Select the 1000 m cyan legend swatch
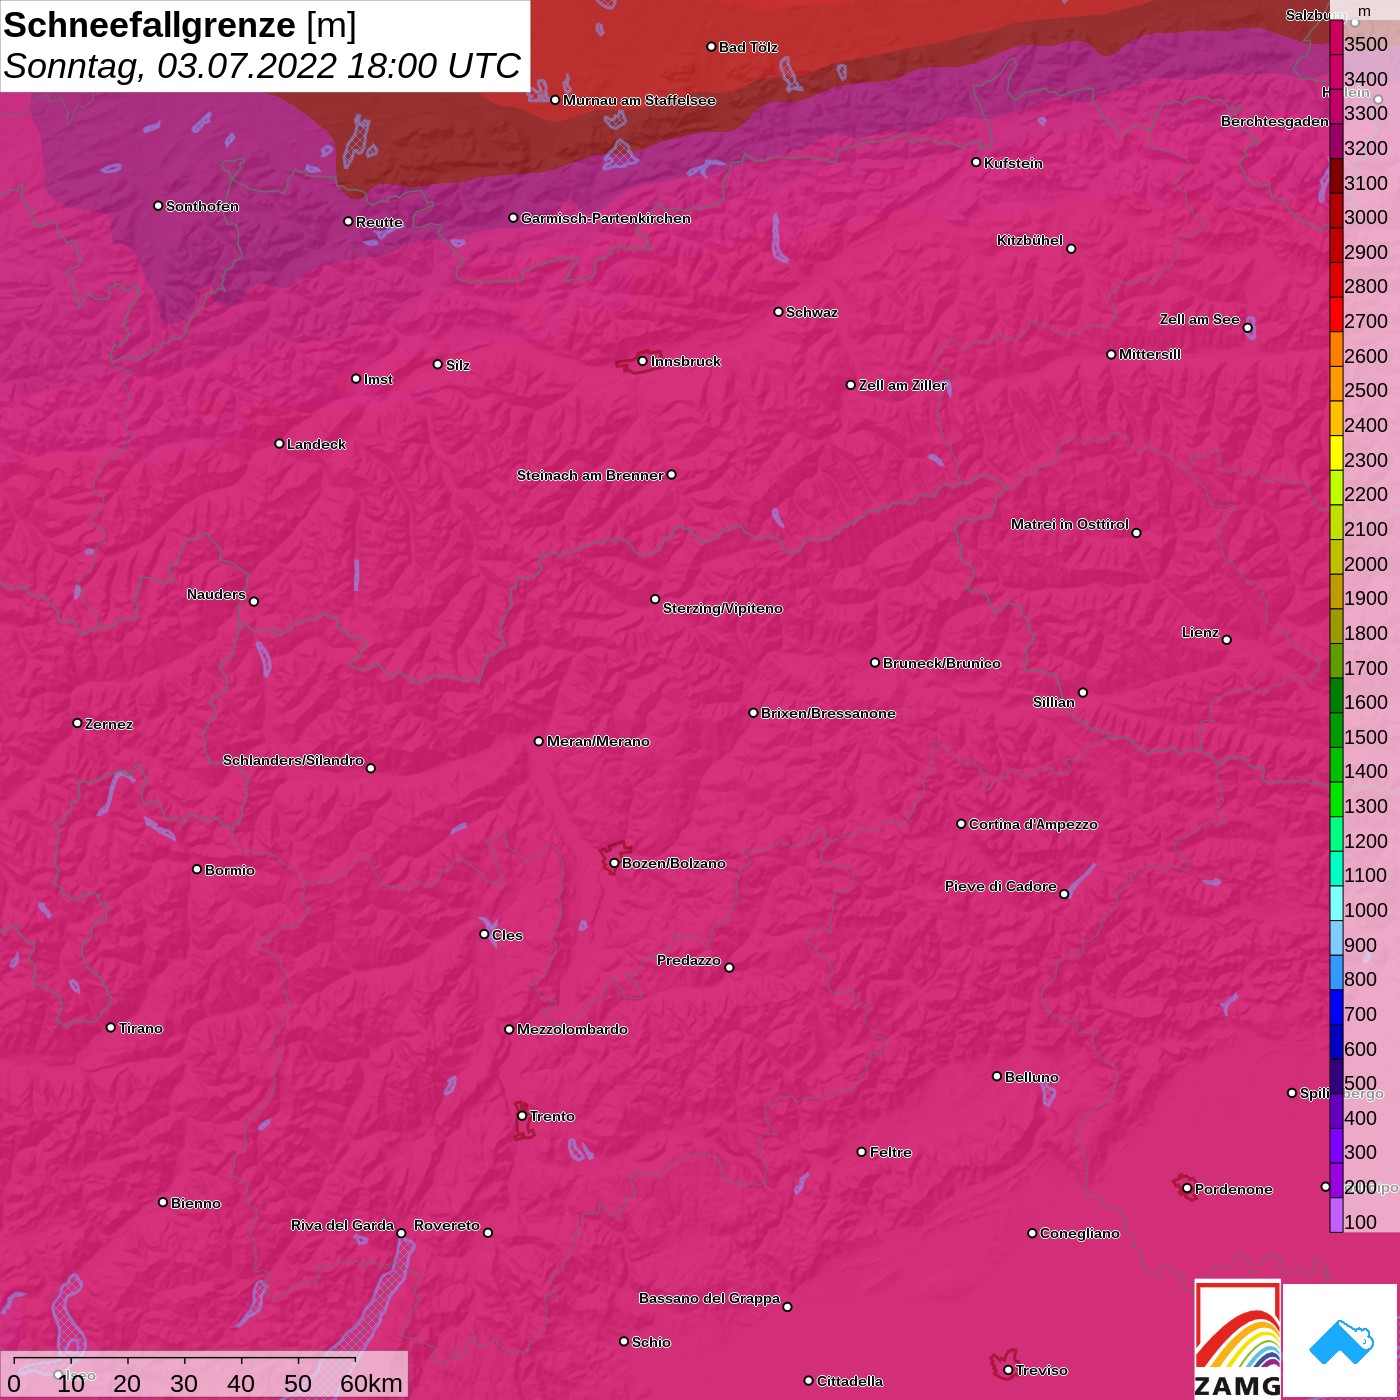Image resolution: width=1400 pixels, height=1400 pixels. [1336, 903]
